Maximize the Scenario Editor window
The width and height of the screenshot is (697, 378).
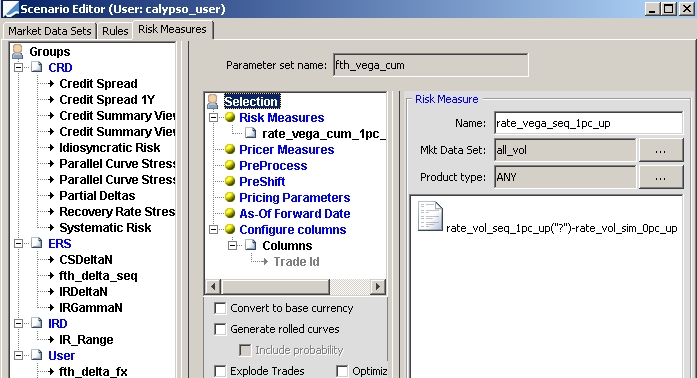point(669,8)
